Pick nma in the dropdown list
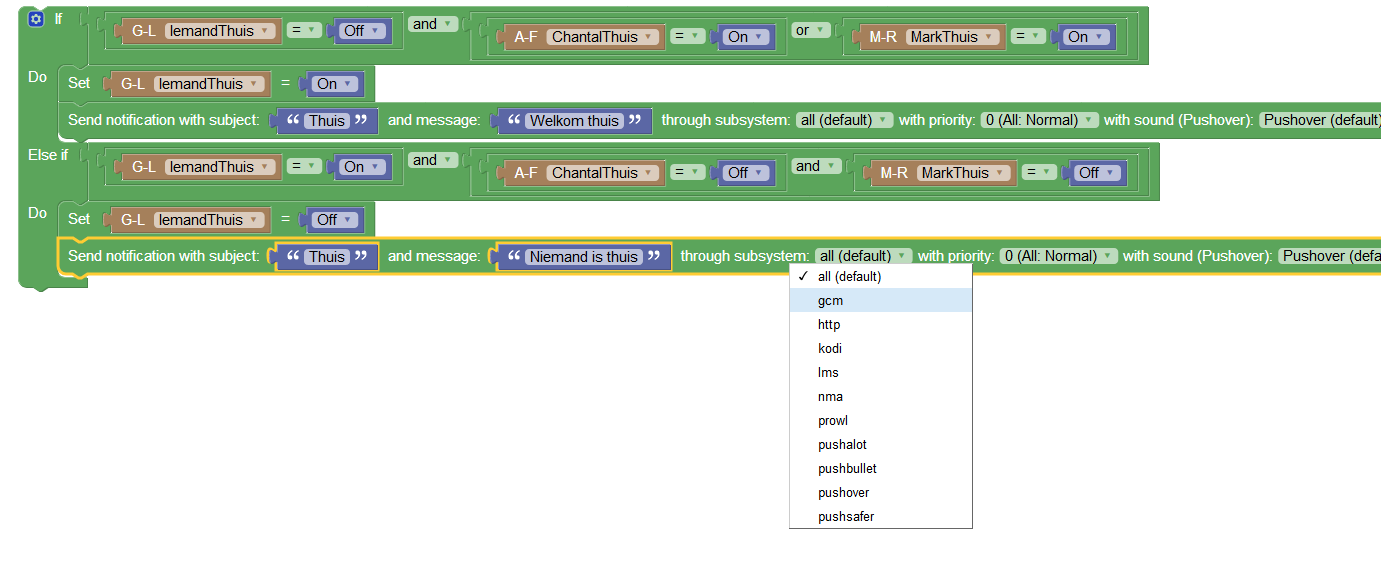The image size is (1381, 570). point(880,396)
